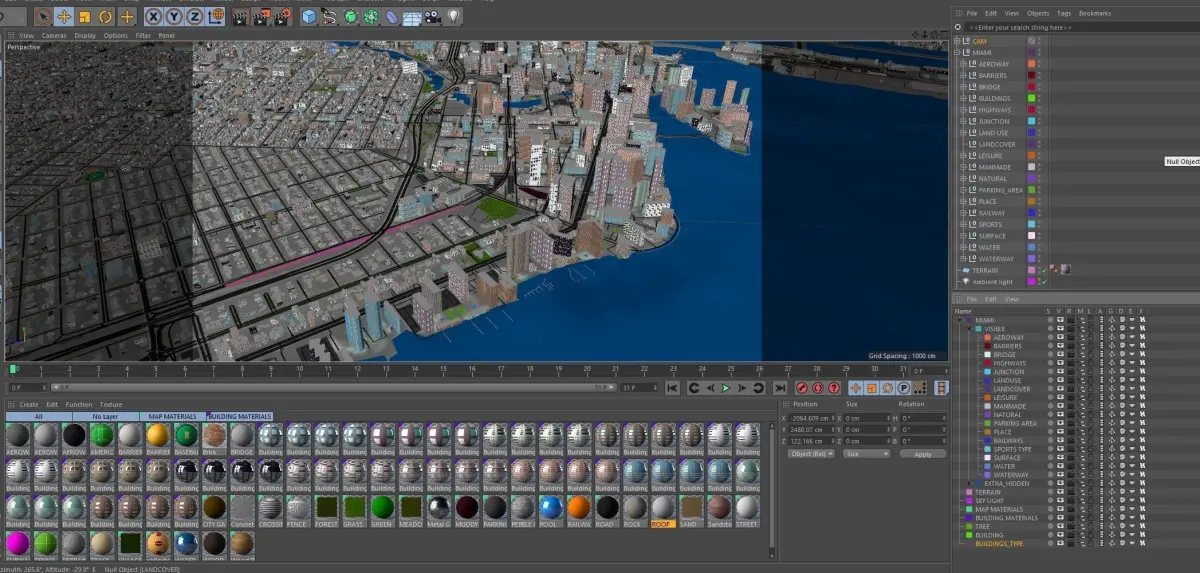Click the Cube primitive icon

coord(309,17)
